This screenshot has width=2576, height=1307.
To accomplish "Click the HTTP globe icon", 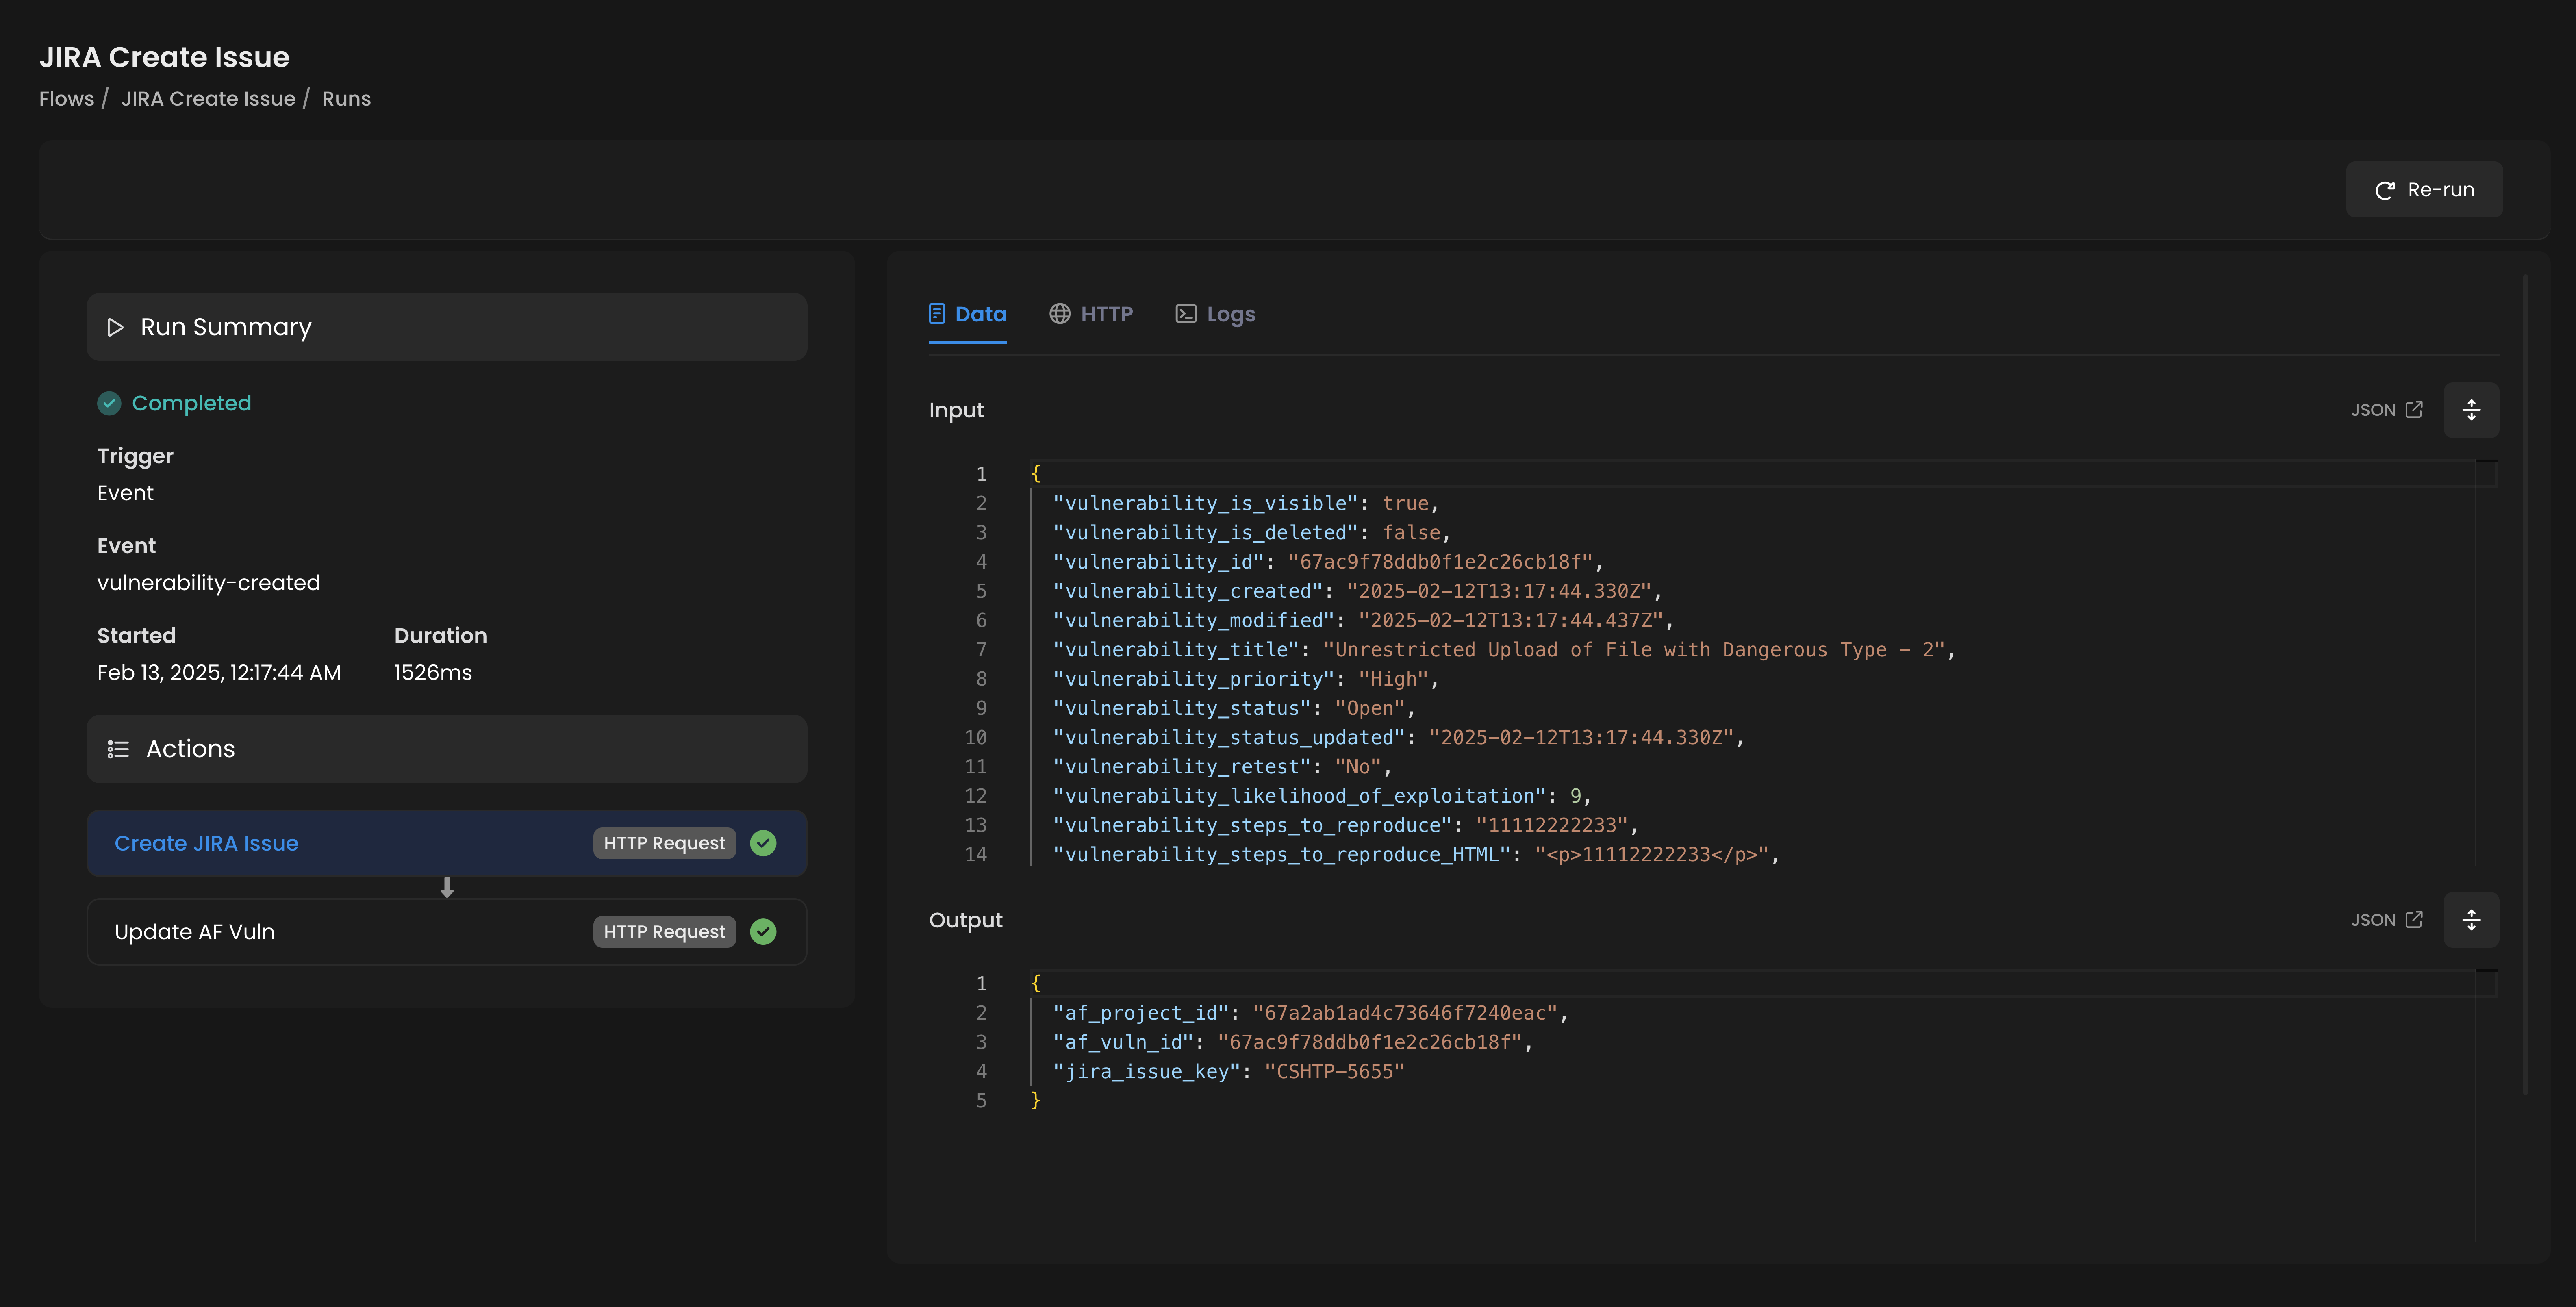I will coord(1059,314).
